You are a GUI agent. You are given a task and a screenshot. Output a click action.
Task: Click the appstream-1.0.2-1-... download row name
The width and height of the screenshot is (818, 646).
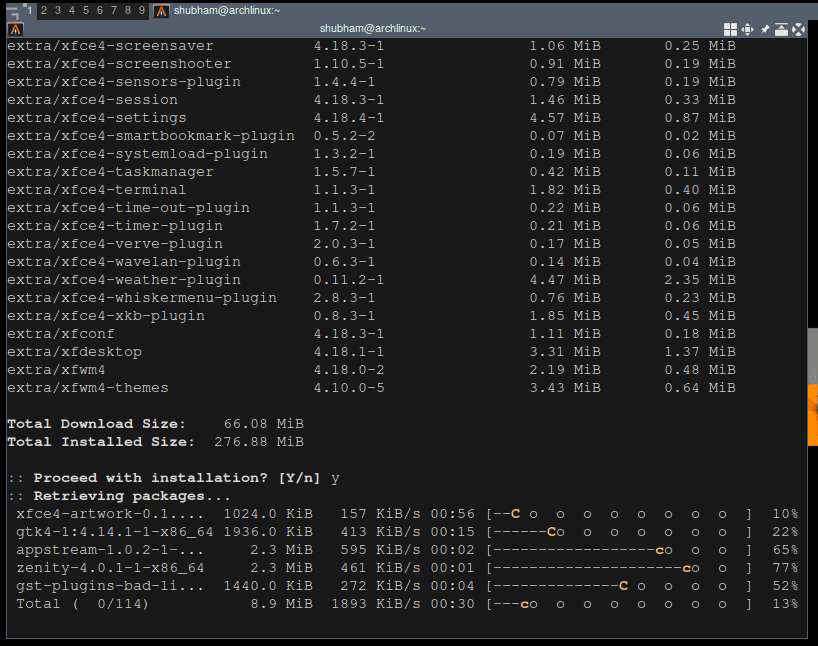tap(110, 550)
